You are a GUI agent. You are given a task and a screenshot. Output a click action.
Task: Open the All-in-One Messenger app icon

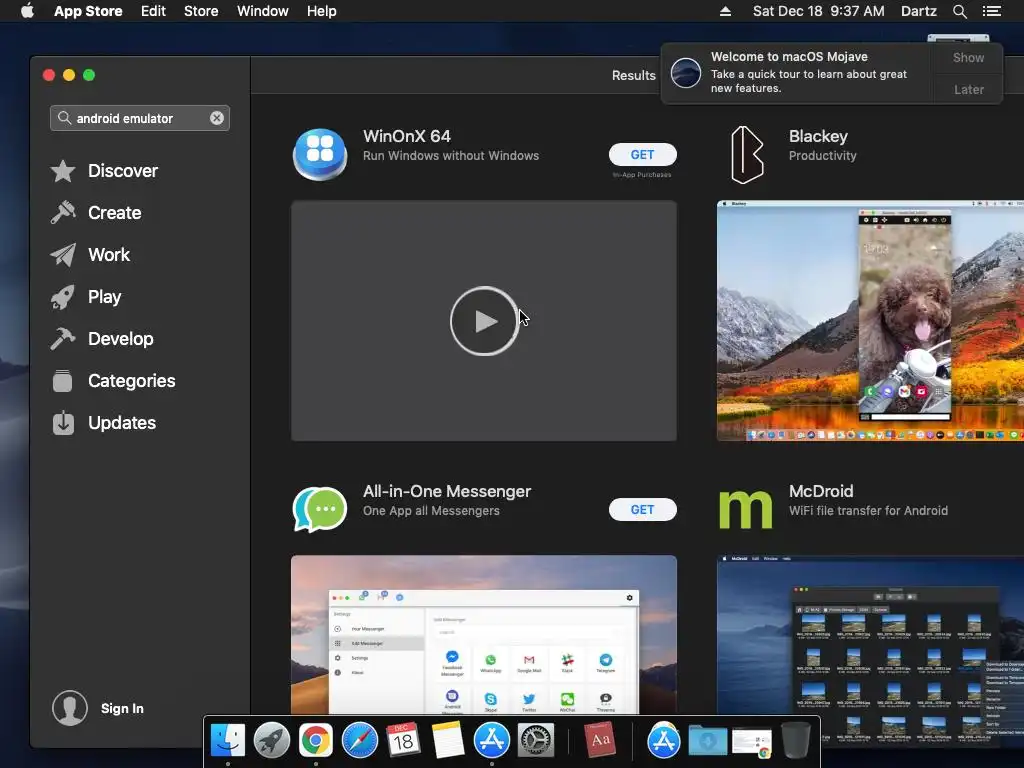(x=320, y=509)
